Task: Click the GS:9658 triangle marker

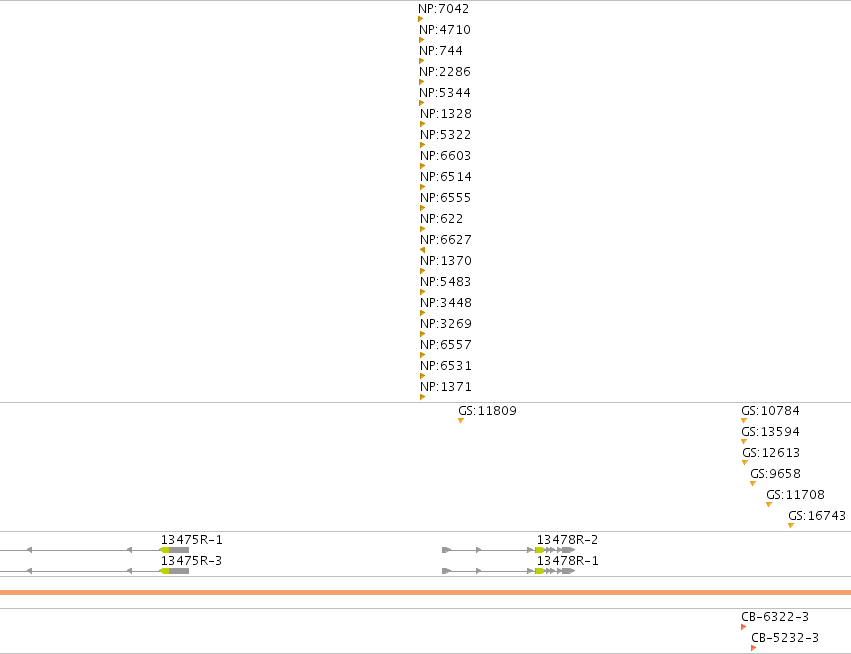Action: click(x=753, y=484)
